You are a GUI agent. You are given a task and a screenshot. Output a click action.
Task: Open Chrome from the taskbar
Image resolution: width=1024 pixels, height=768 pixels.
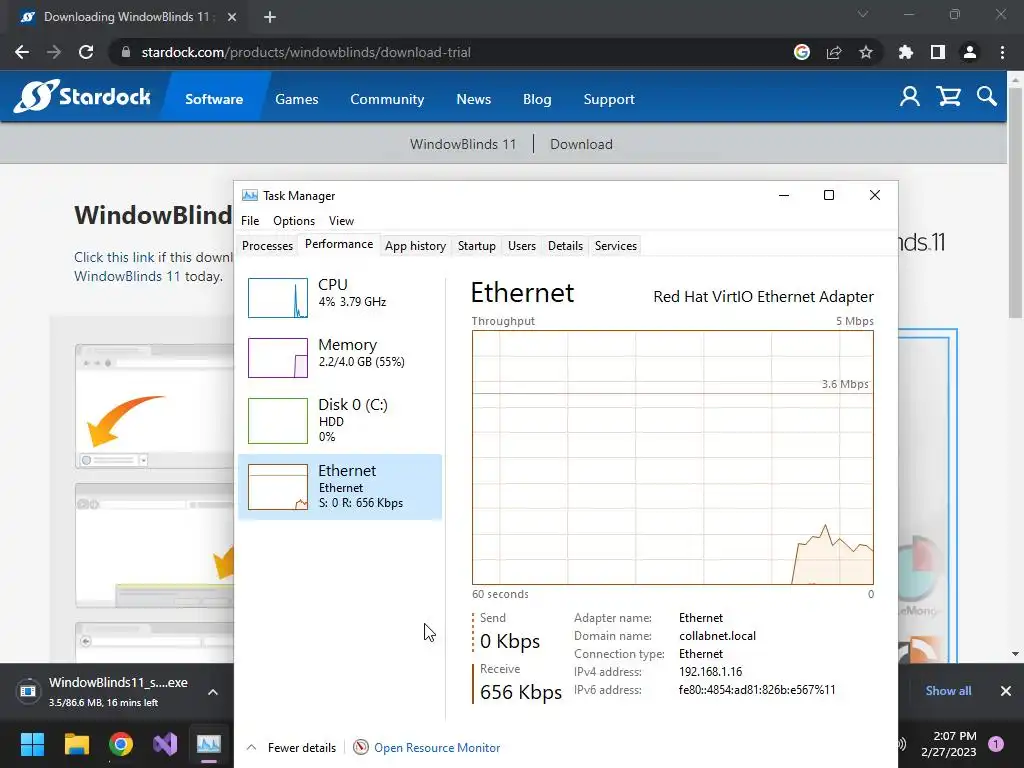coord(121,744)
